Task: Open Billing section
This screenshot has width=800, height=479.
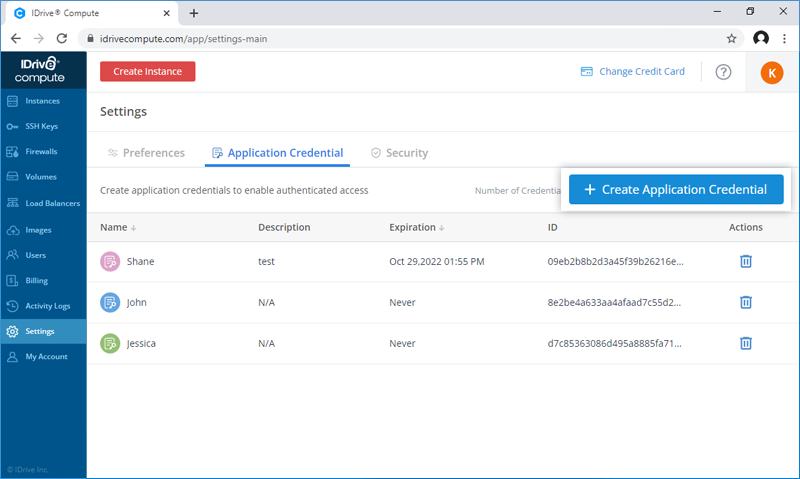Action: pyautogui.click(x=43, y=281)
